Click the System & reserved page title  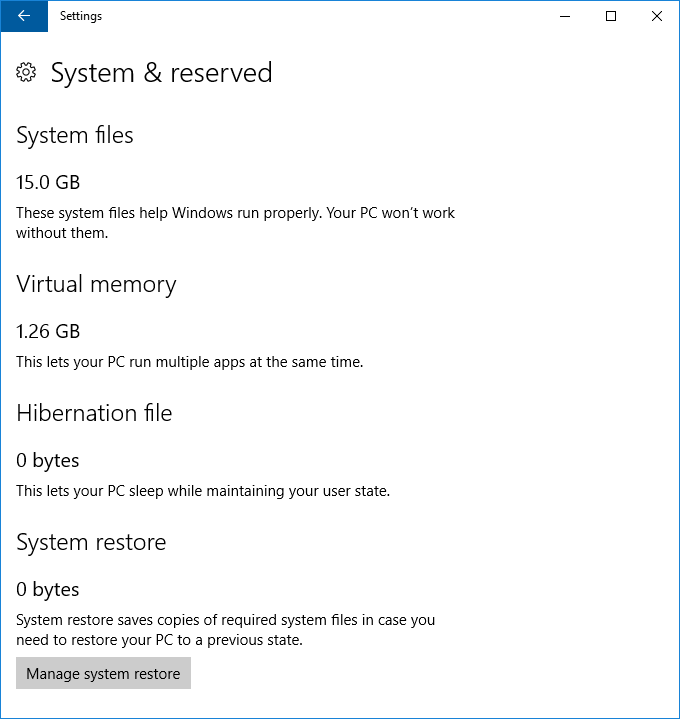click(x=161, y=73)
